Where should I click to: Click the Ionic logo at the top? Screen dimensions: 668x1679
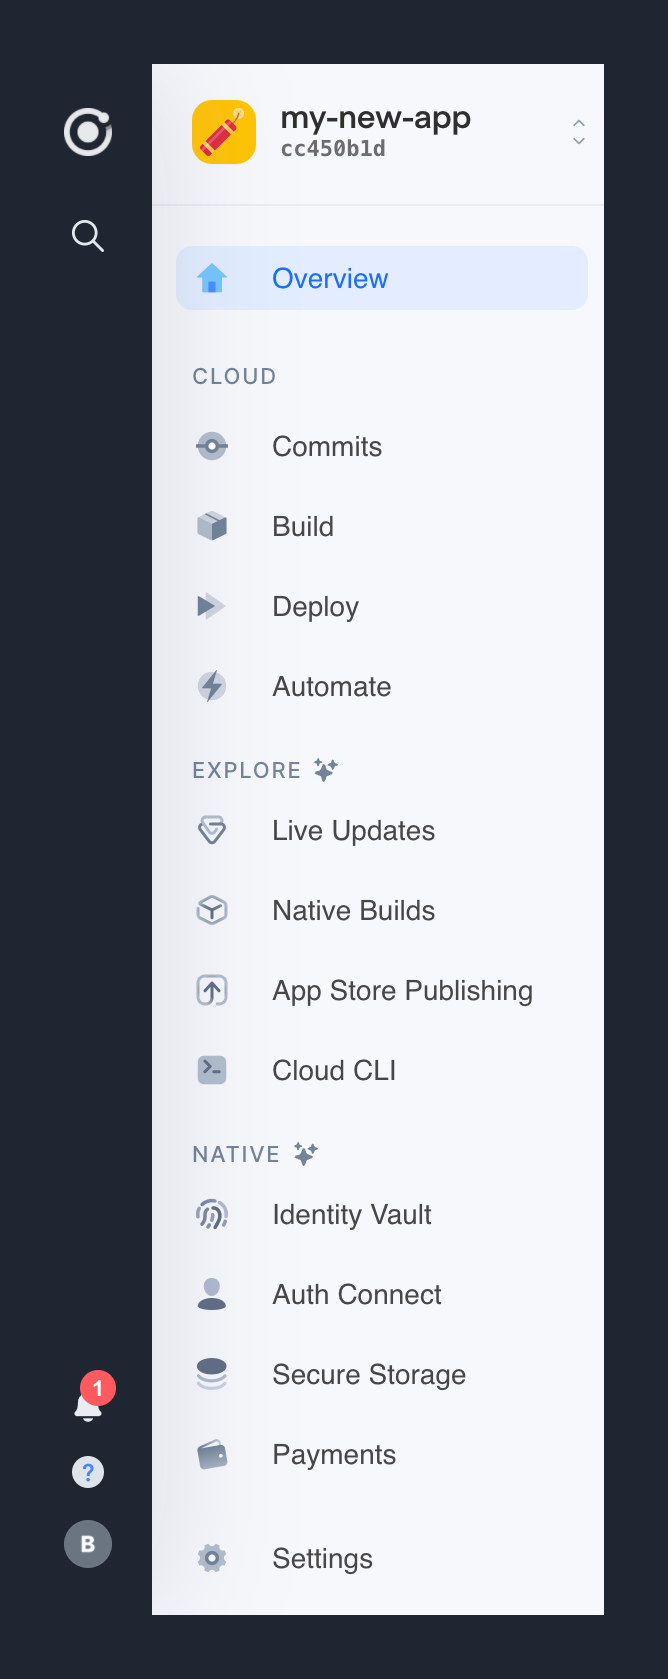(x=87, y=131)
